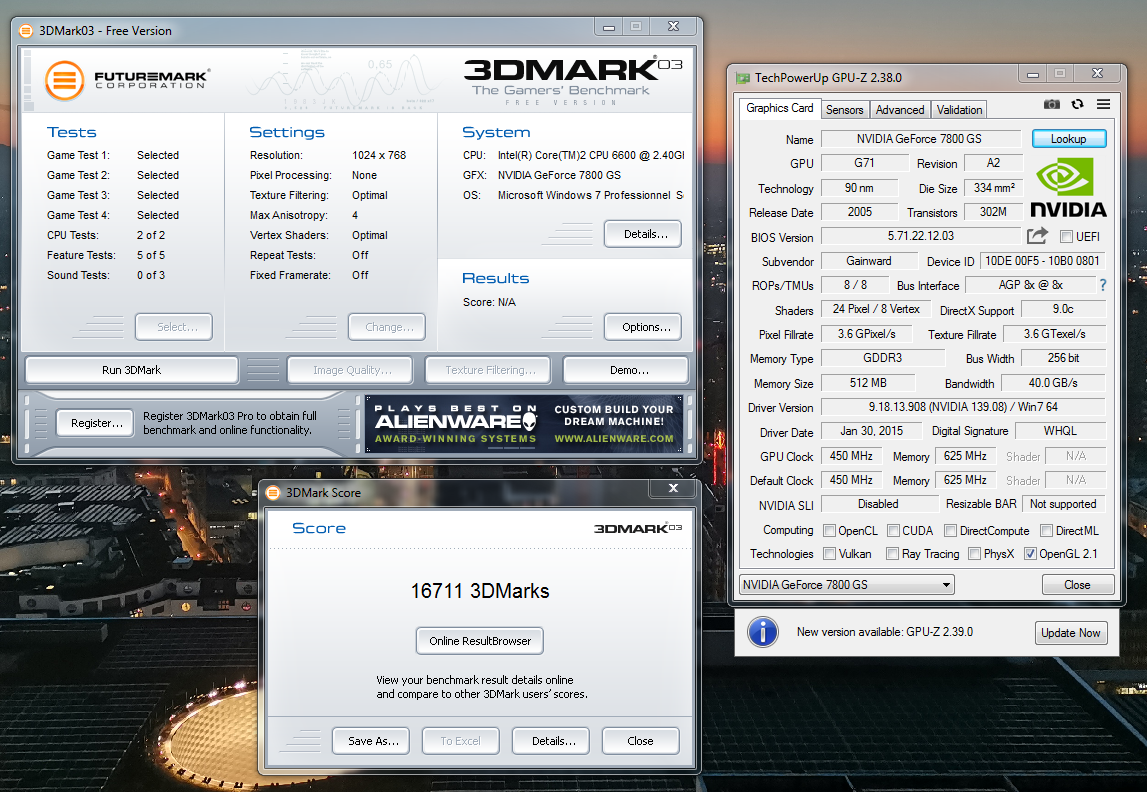Click the Run 3DMark button
The image size is (1147, 792).
tap(132, 370)
